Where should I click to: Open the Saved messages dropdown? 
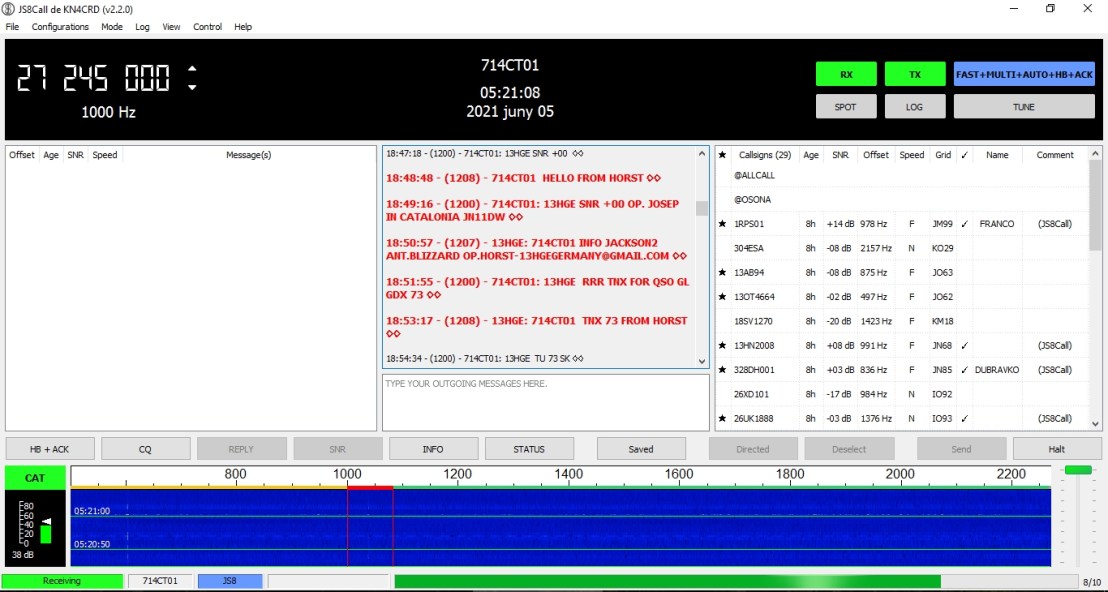[x=641, y=449]
